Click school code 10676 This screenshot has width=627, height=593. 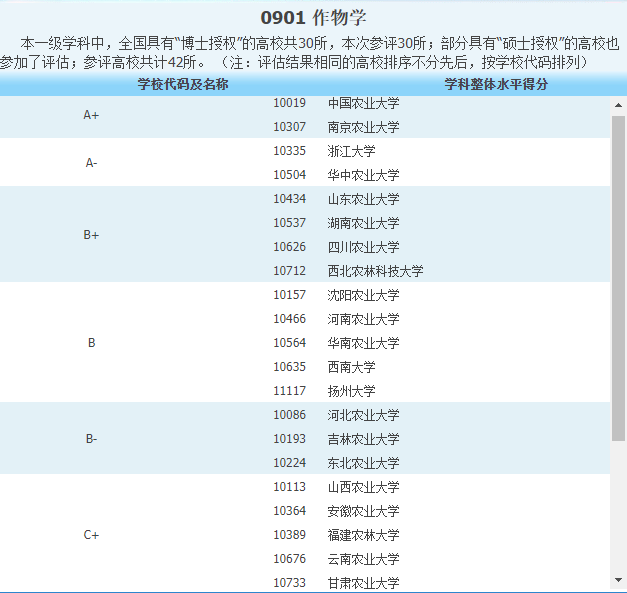coord(290,559)
